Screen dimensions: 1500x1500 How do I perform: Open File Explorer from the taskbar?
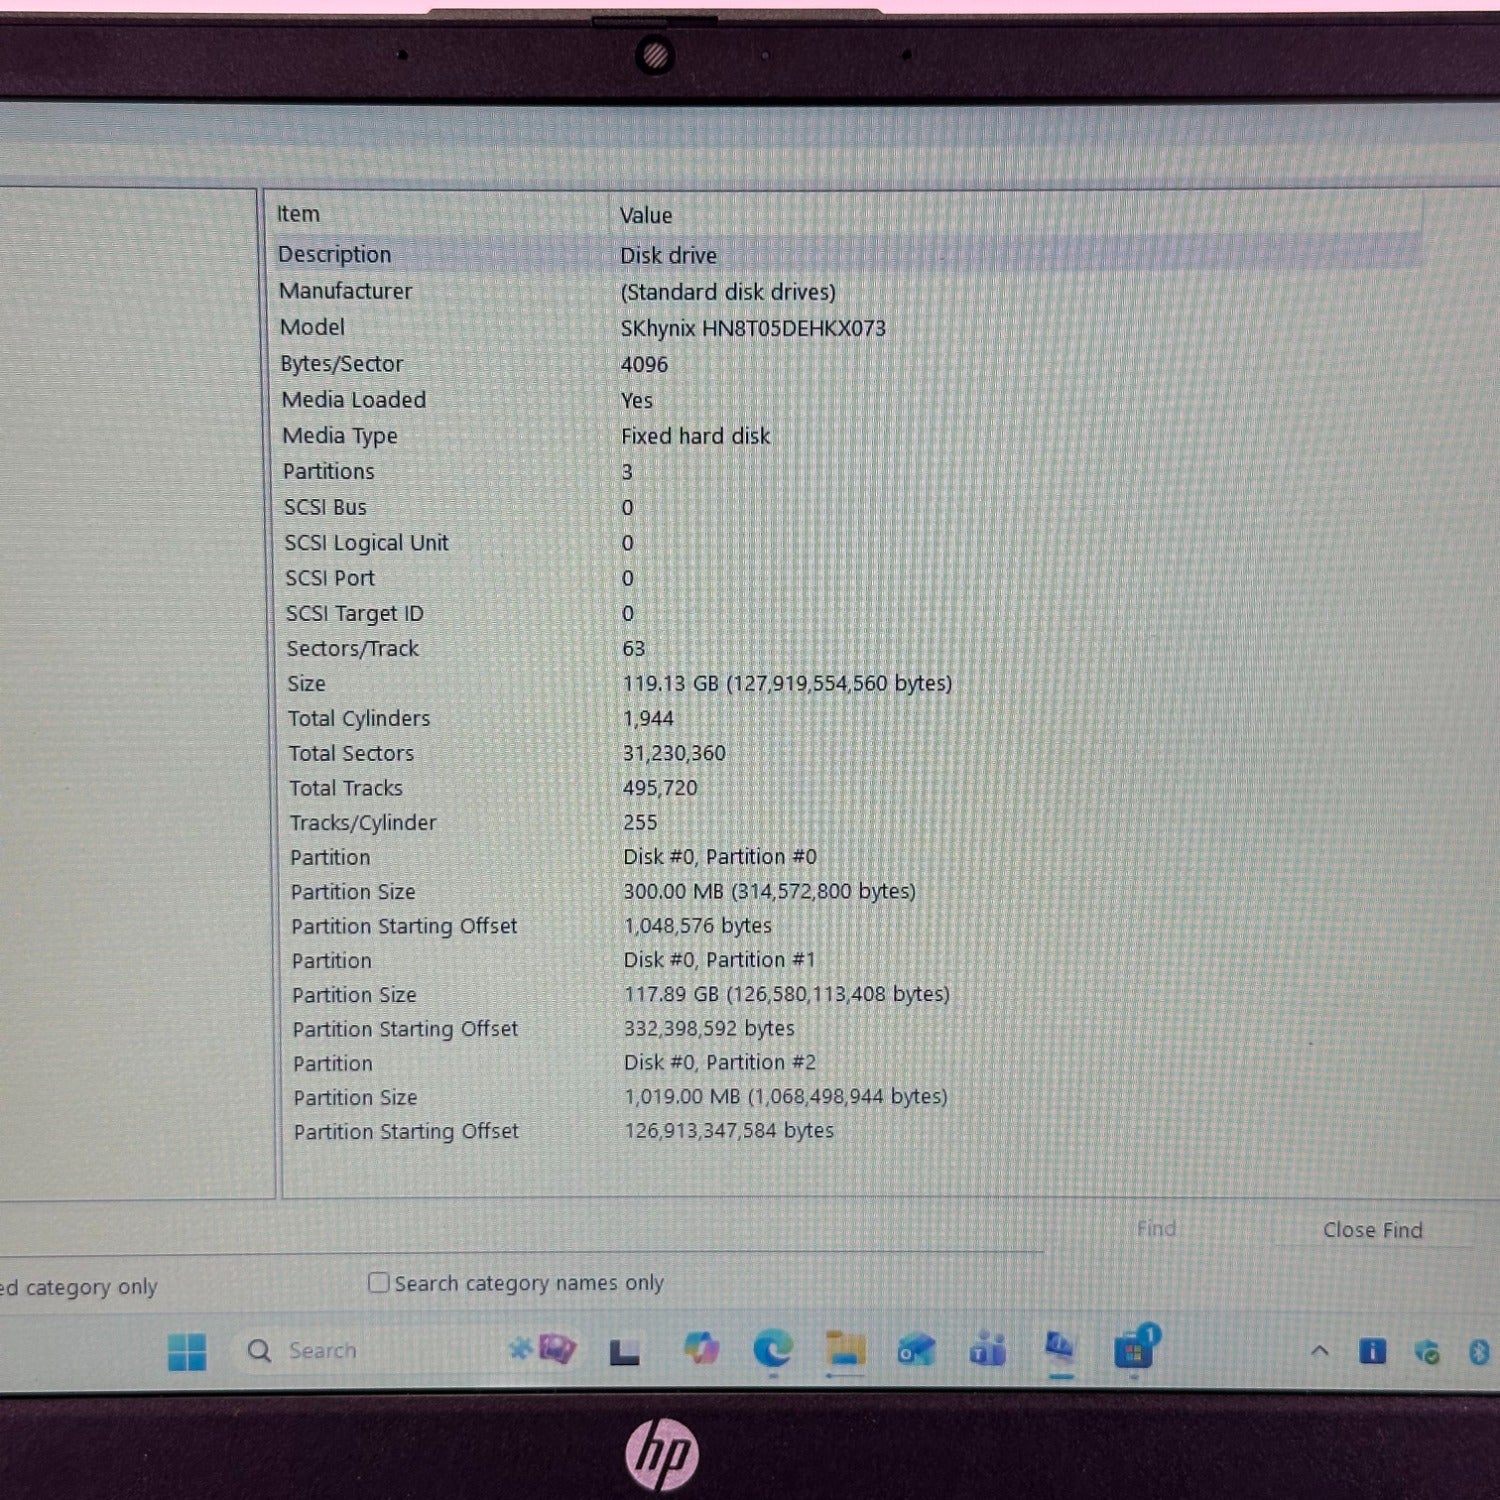[x=845, y=1350]
